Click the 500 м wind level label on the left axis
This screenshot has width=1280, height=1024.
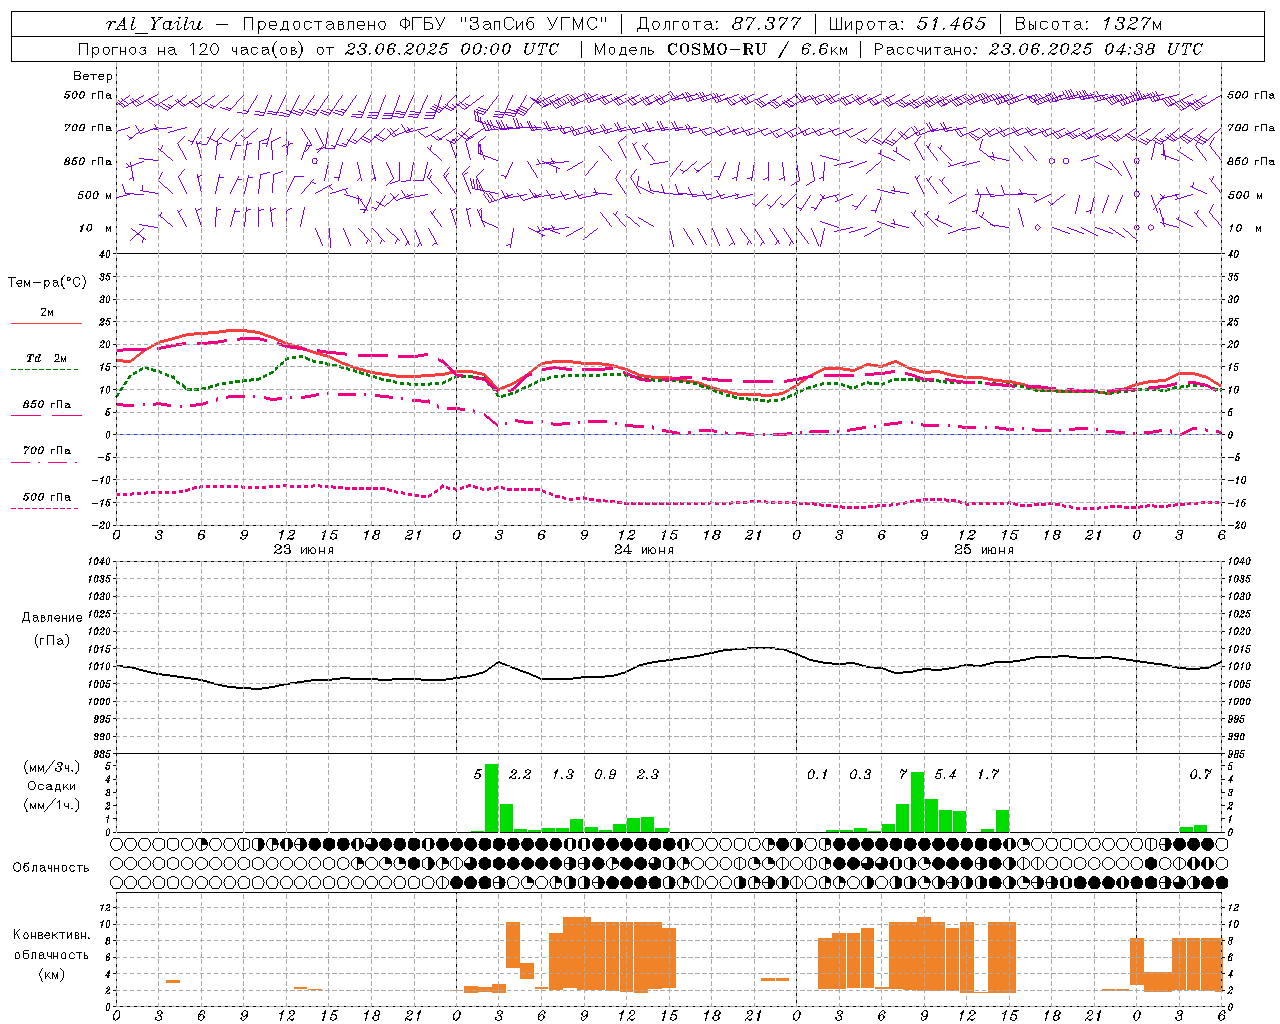(95, 195)
